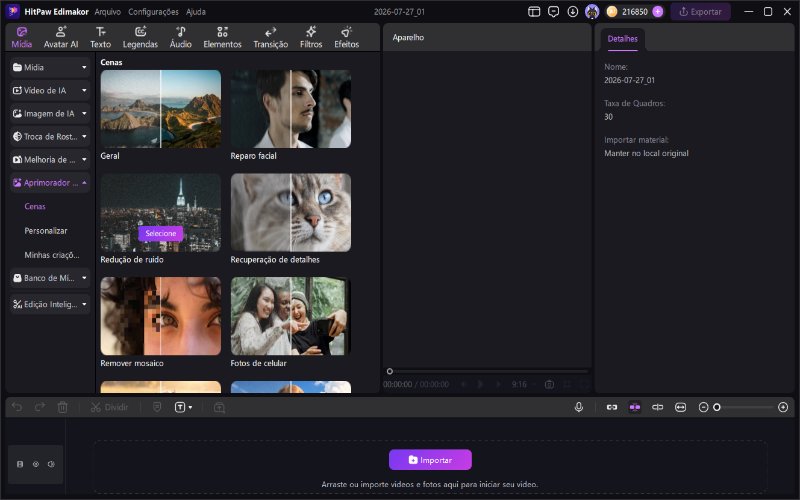
Task: Collapse the Aprimorador section
Action: [84, 183]
